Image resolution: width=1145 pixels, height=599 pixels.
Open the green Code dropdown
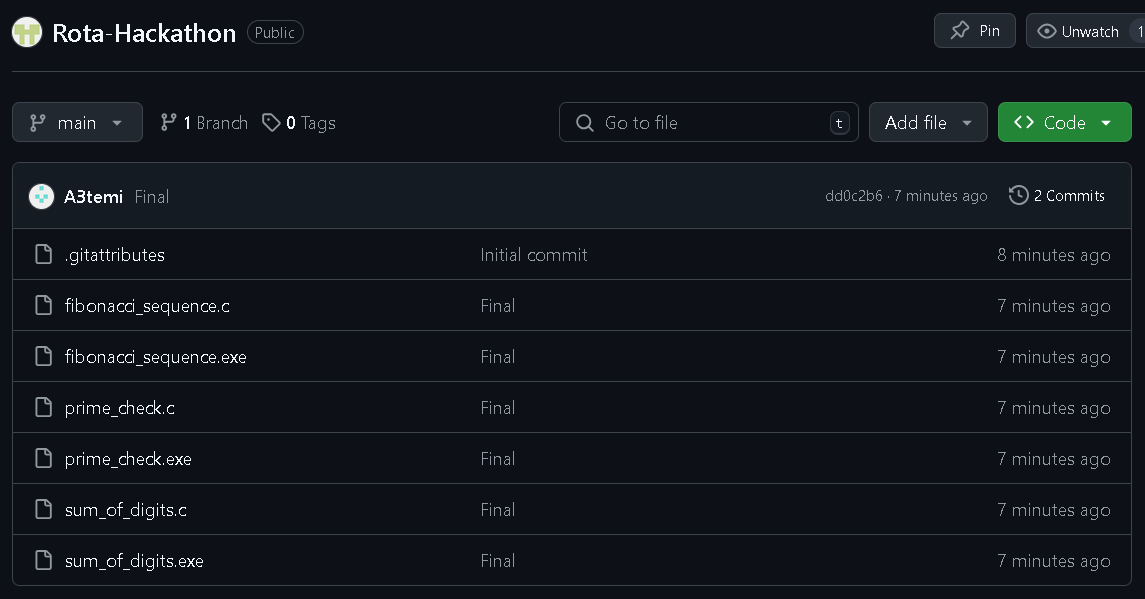1064,122
